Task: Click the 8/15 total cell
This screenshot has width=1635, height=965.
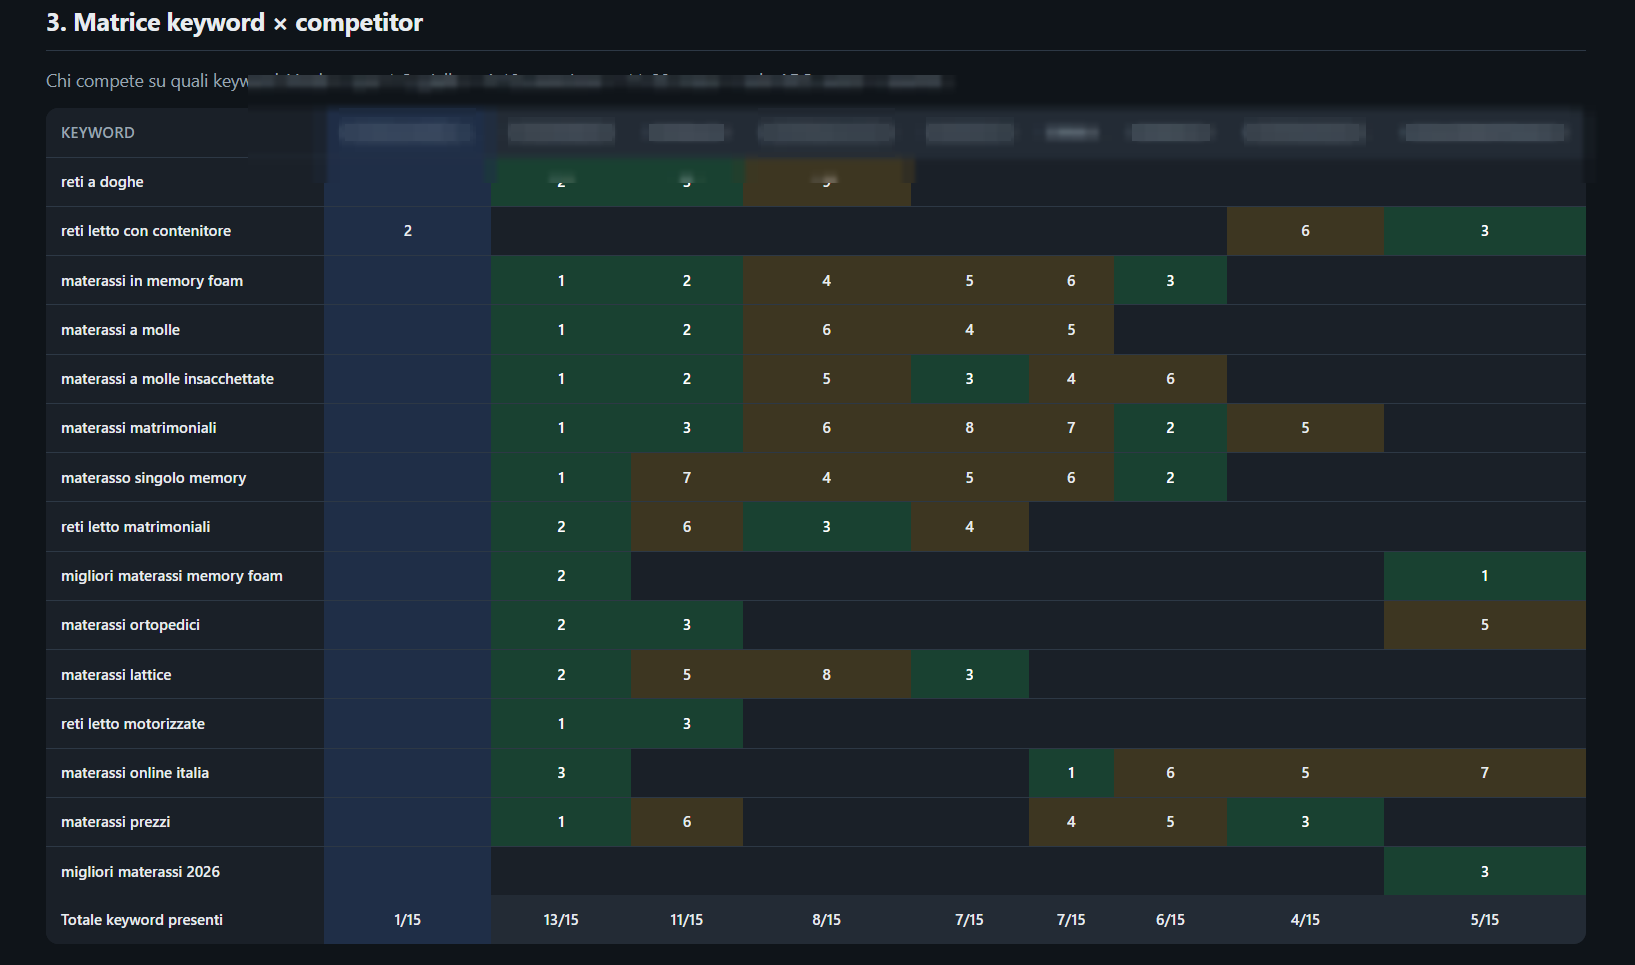Action: (827, 920)
